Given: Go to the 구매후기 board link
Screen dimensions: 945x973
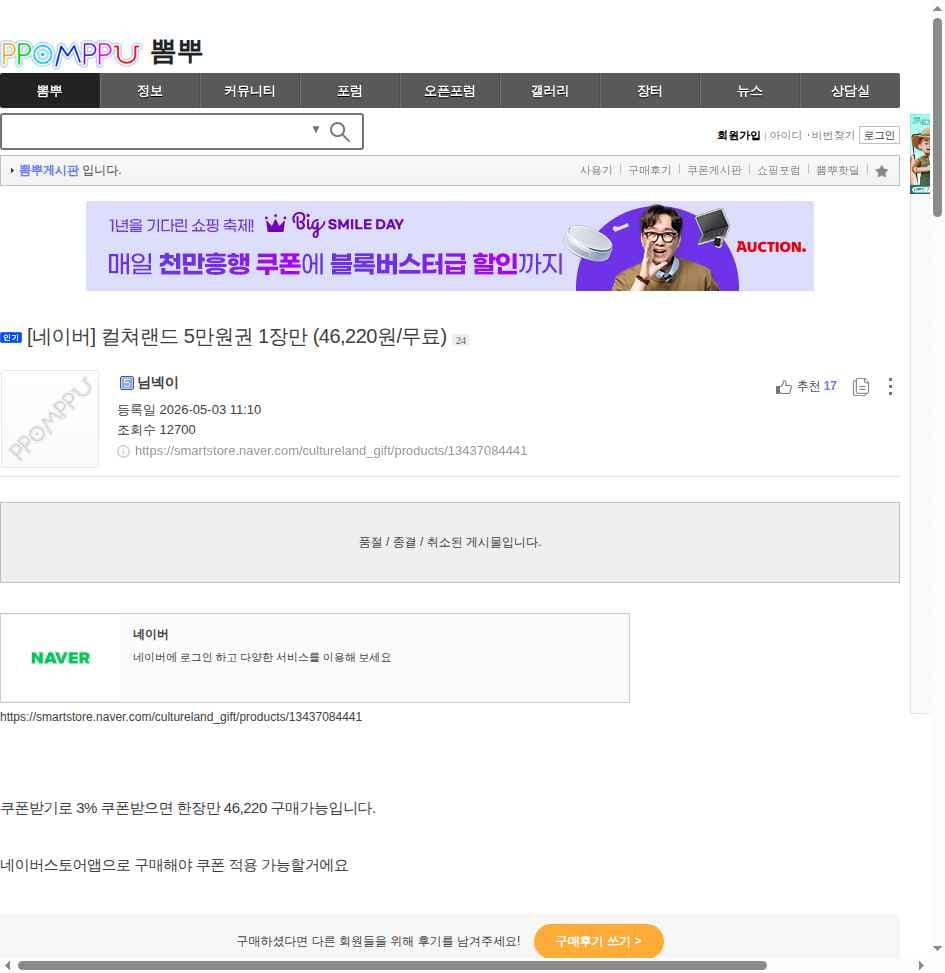Looking at the screenshot, I should pyautogui.click(x=649, y=170).
